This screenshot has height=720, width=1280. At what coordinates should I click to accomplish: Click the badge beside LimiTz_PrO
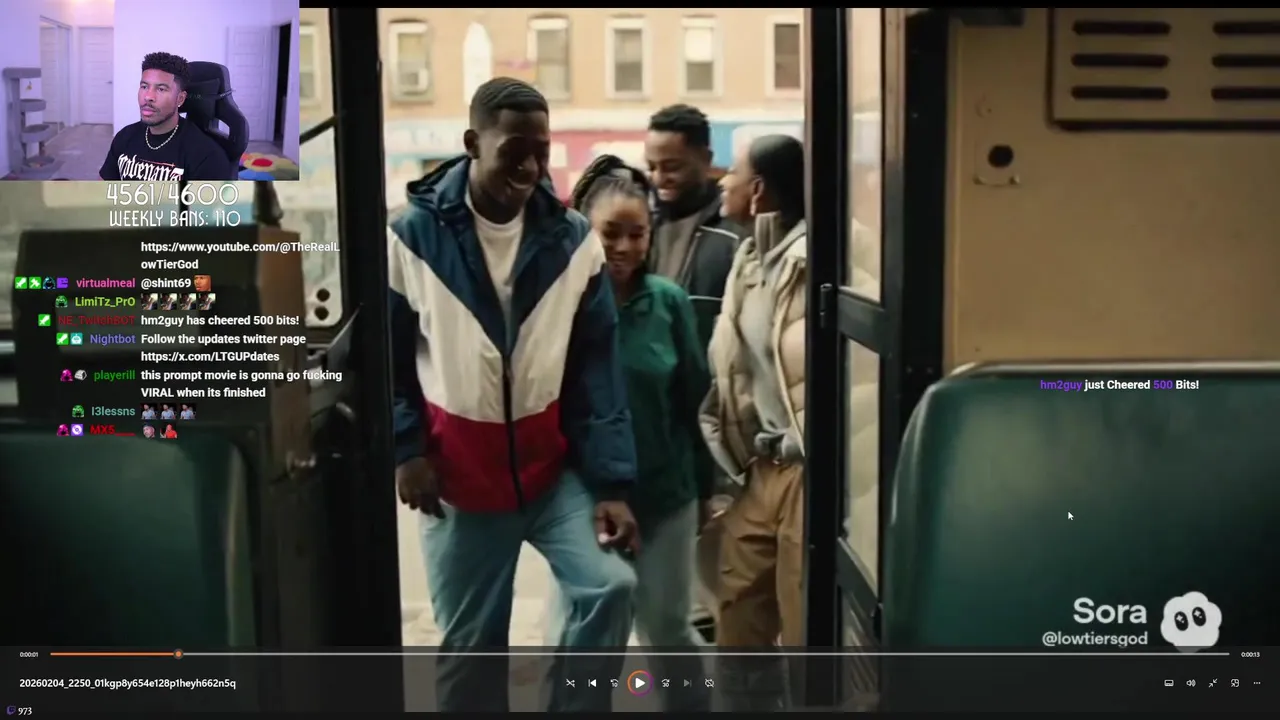pyautogui.click(x=62, y=301)
